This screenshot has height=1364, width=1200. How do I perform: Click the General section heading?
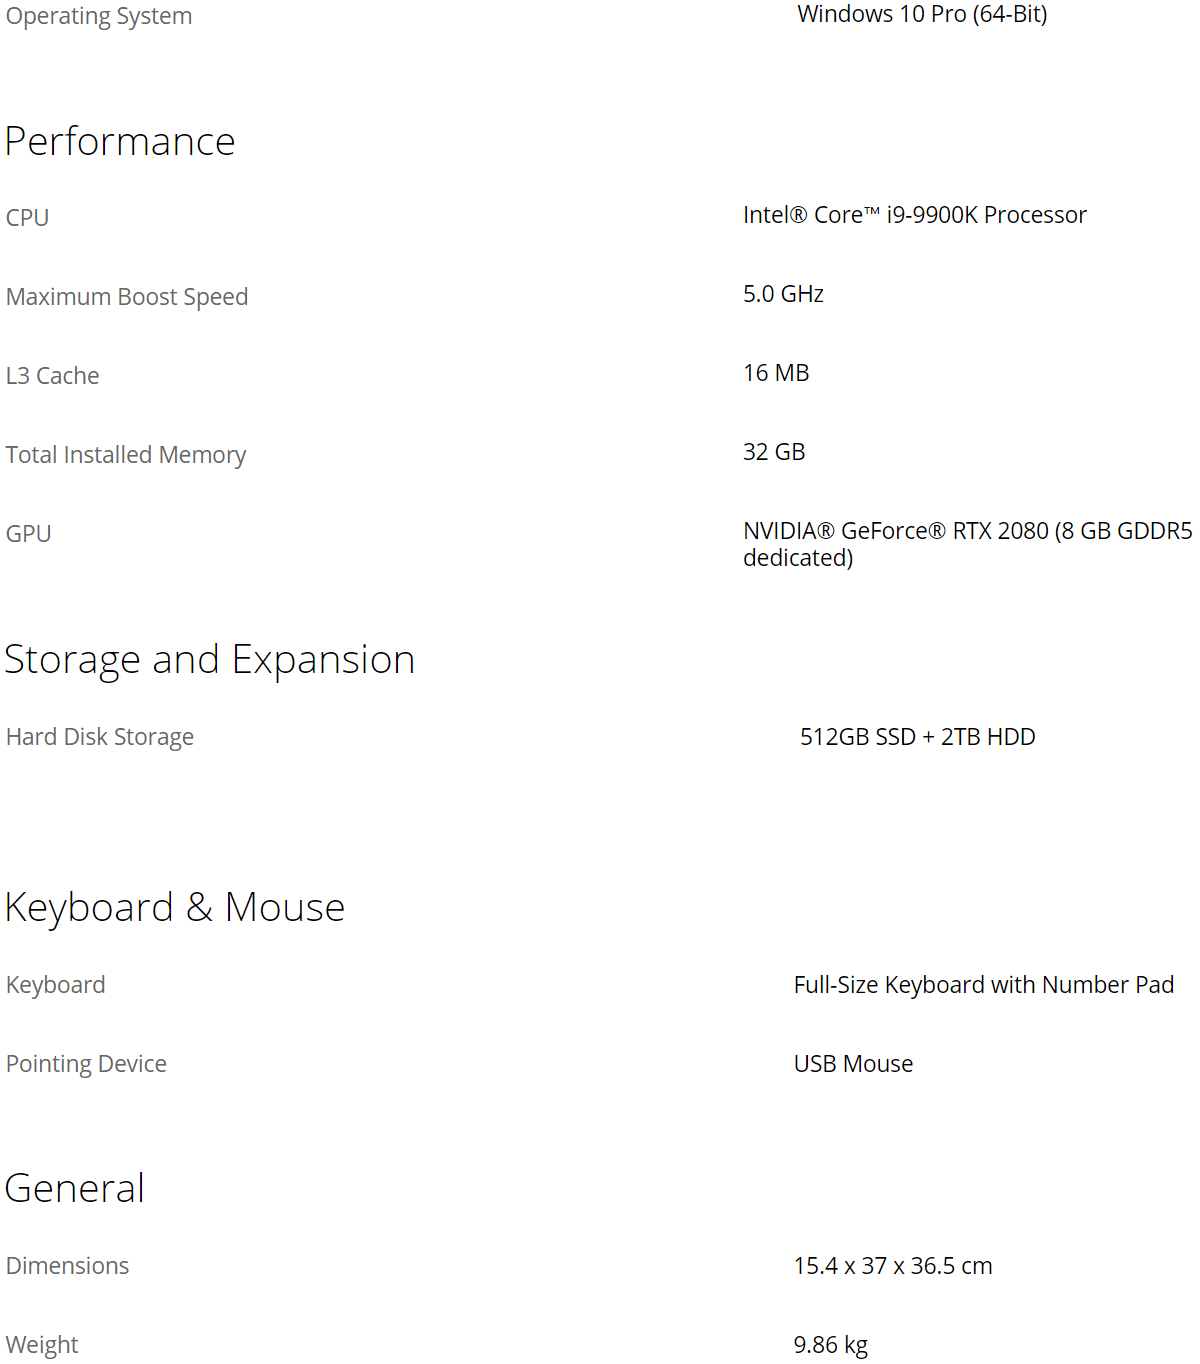click(75, 1188)
